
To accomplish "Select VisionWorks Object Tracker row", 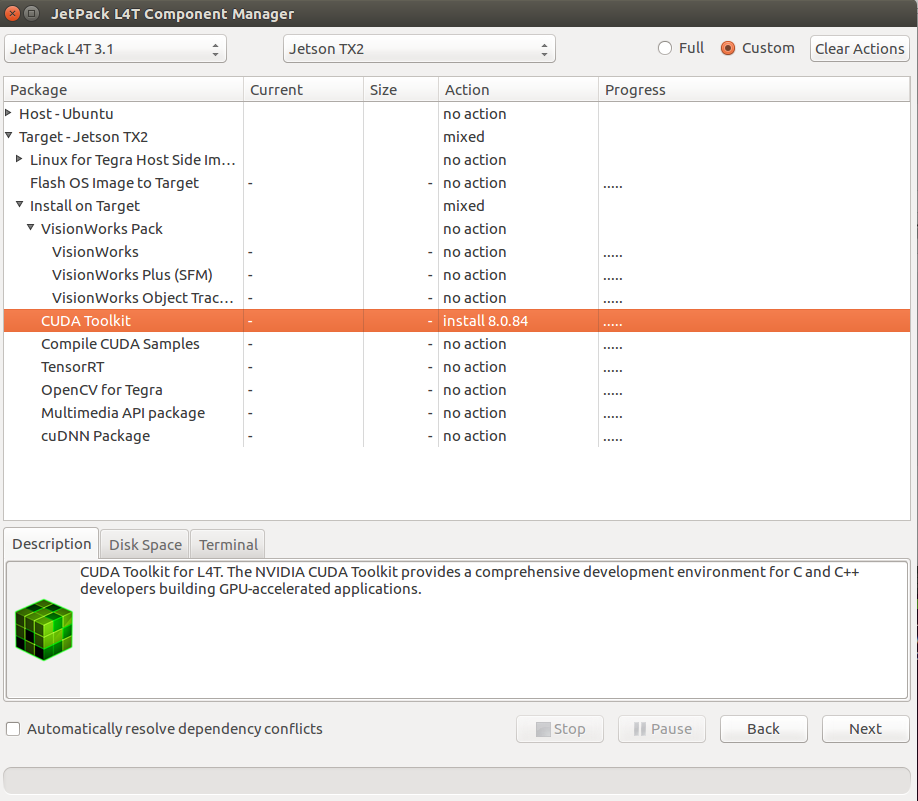I will [457, 298].
